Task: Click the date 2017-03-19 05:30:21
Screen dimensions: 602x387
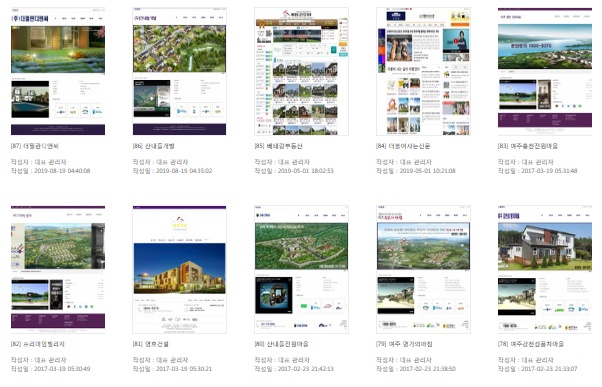Action: click(x=184, y=369)
